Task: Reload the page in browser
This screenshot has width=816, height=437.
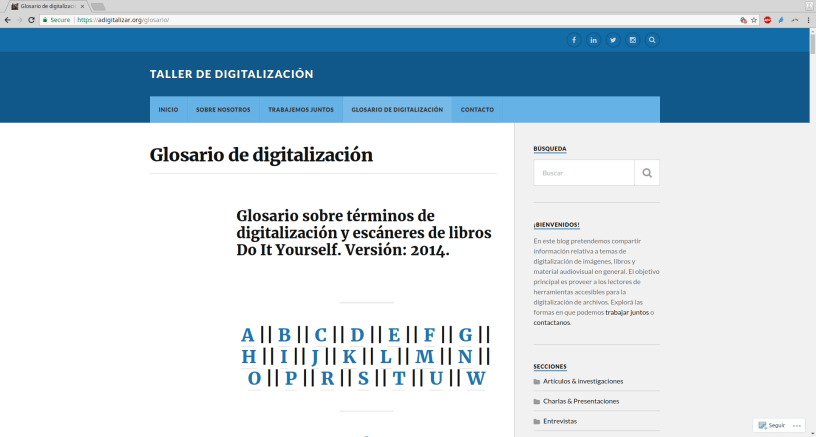Action: click(x=32, y=19)
